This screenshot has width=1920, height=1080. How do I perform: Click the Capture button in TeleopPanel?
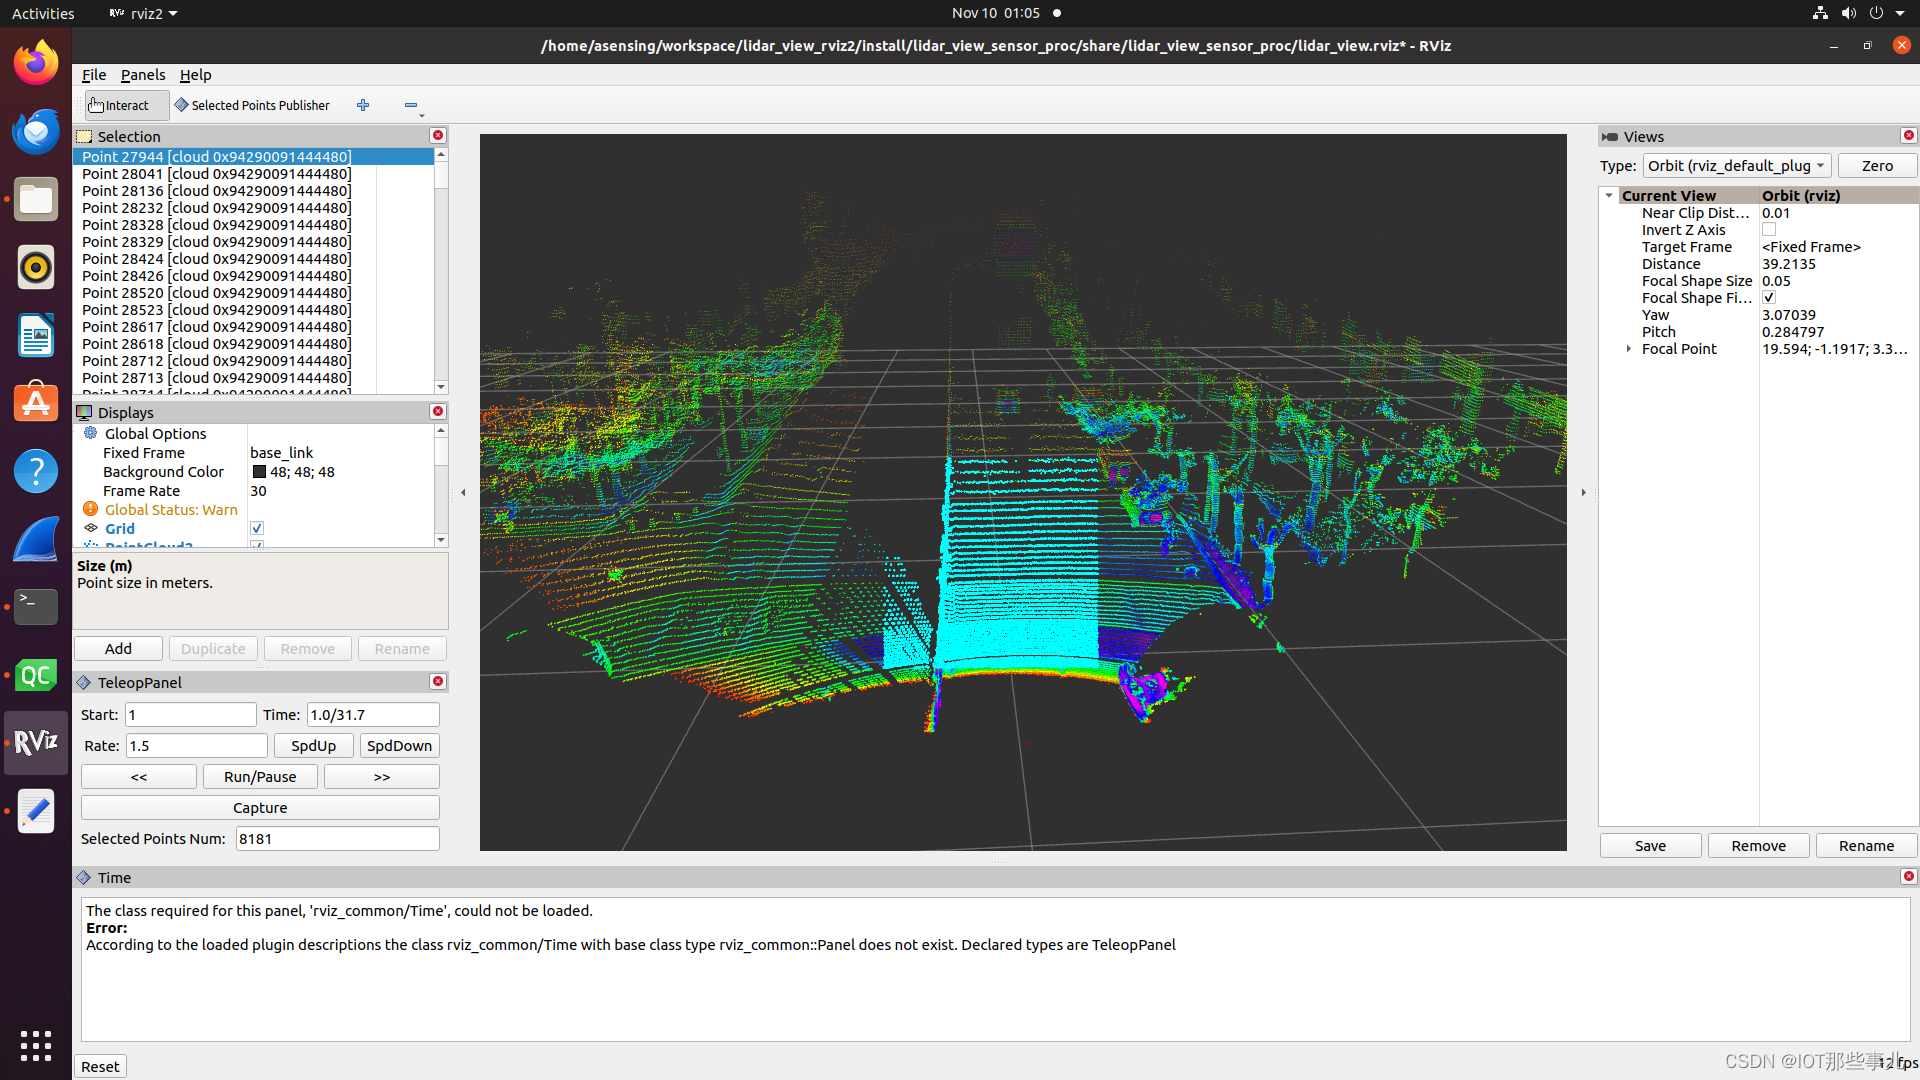[260, 807]
